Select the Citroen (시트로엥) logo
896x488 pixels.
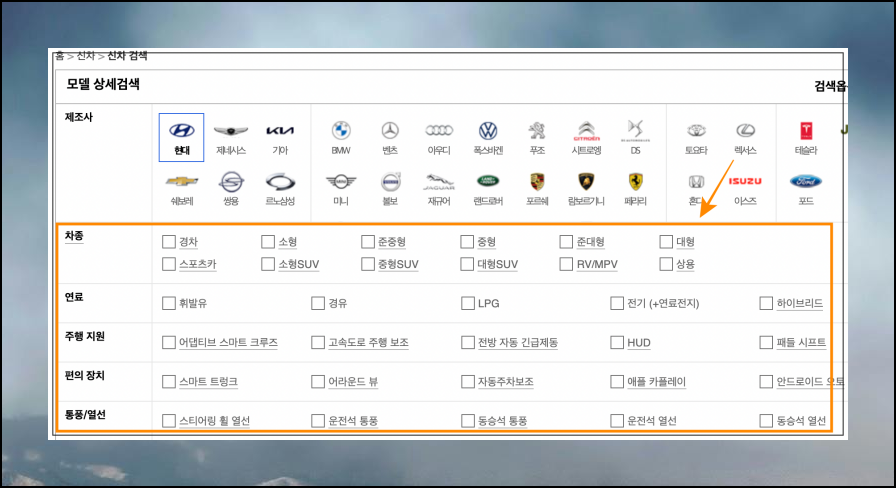pos(586,131)
